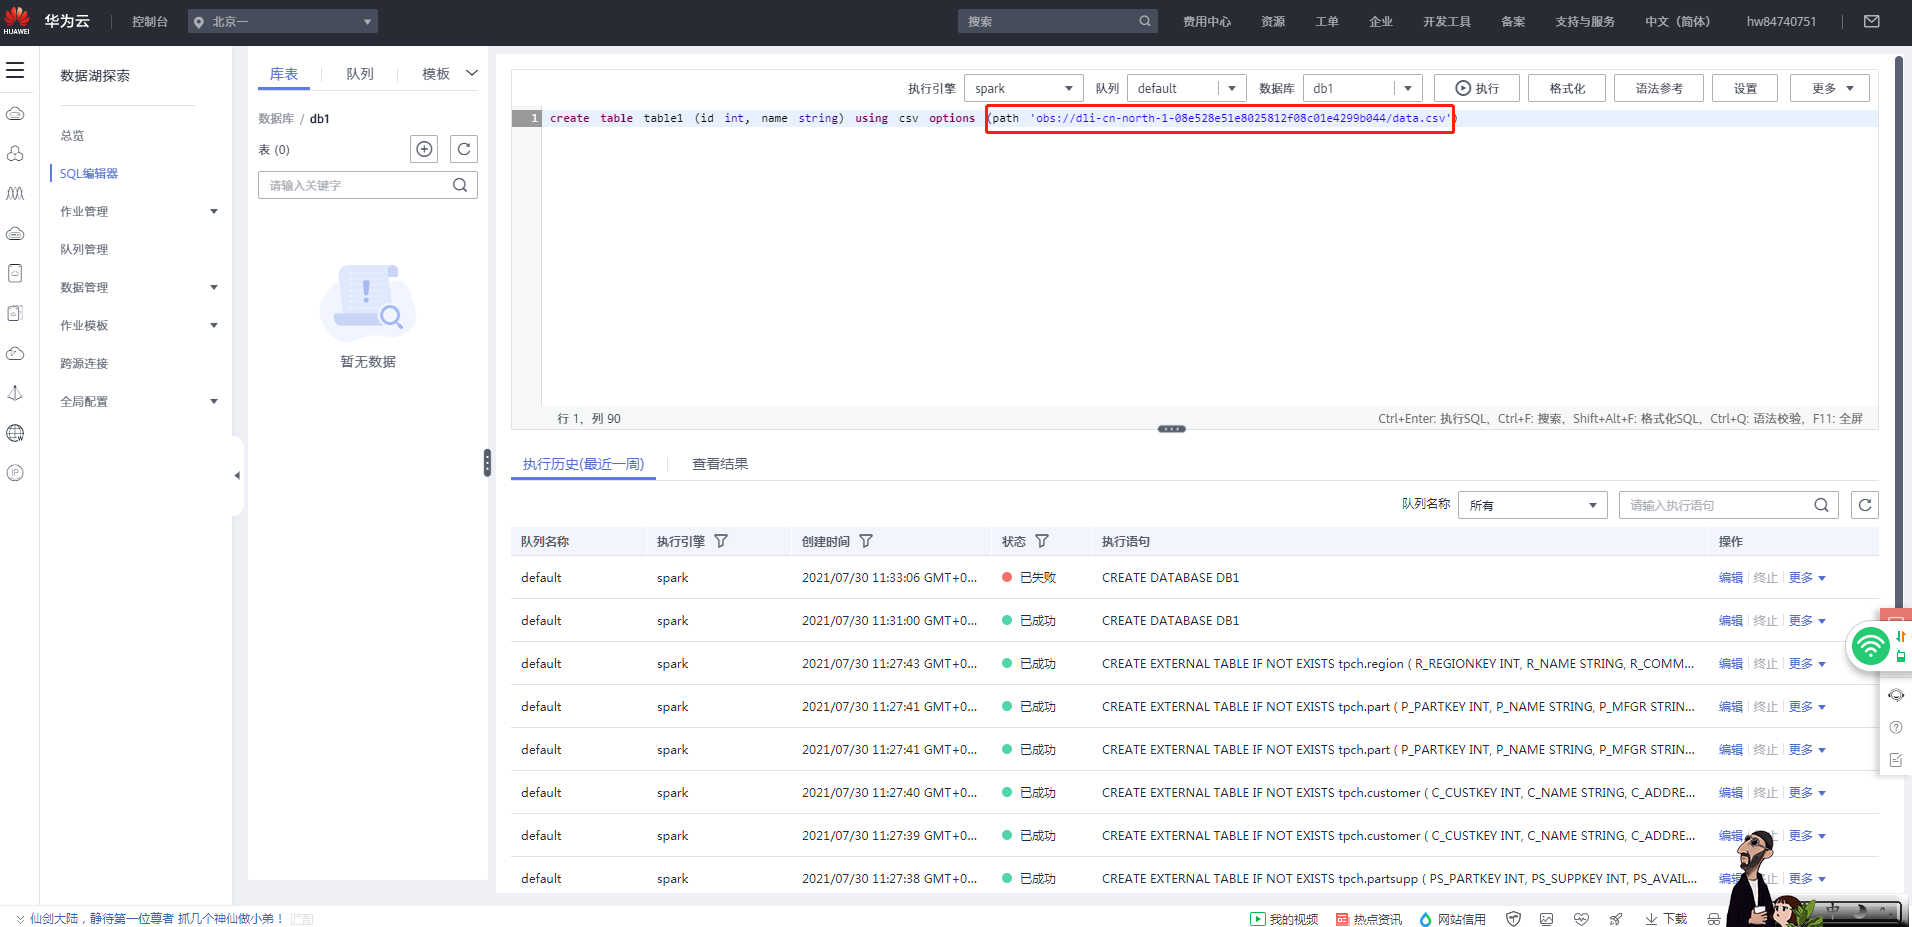
Task: Expand the 作业管理 sidebar section
Action: tap(138, 211)
